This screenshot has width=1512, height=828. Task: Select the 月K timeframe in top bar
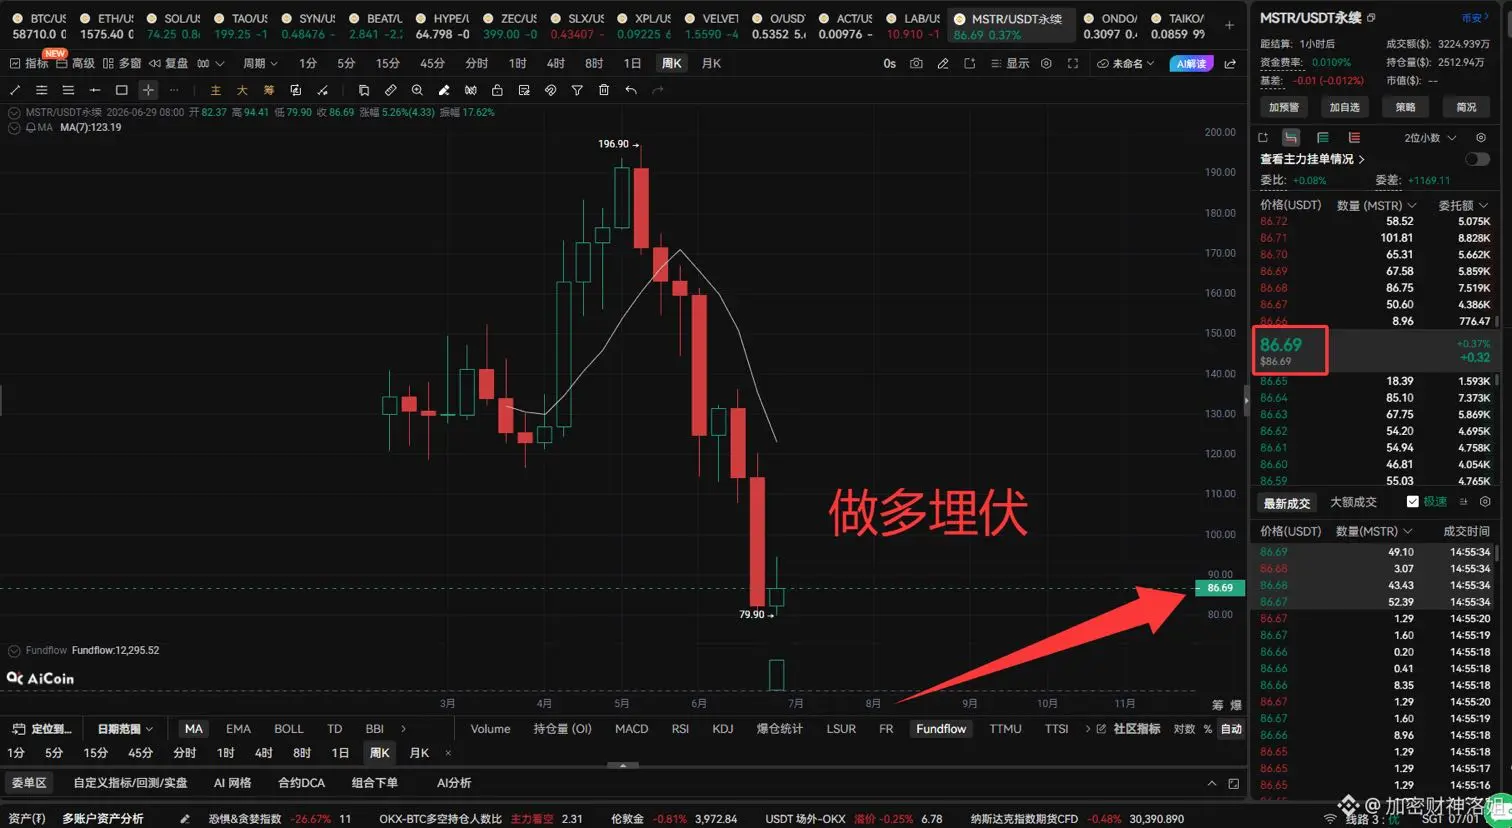coord(711,63)
